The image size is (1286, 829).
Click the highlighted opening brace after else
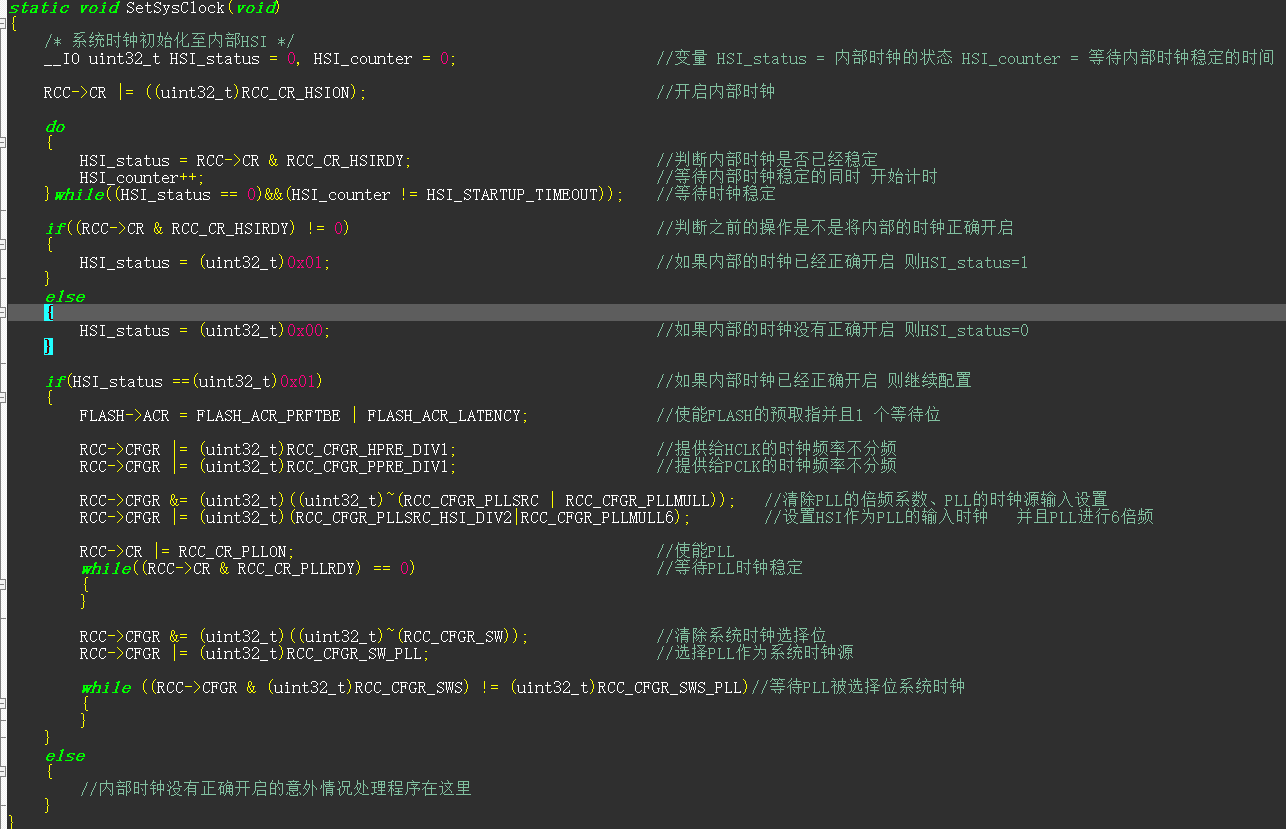(x=49, y=313)
